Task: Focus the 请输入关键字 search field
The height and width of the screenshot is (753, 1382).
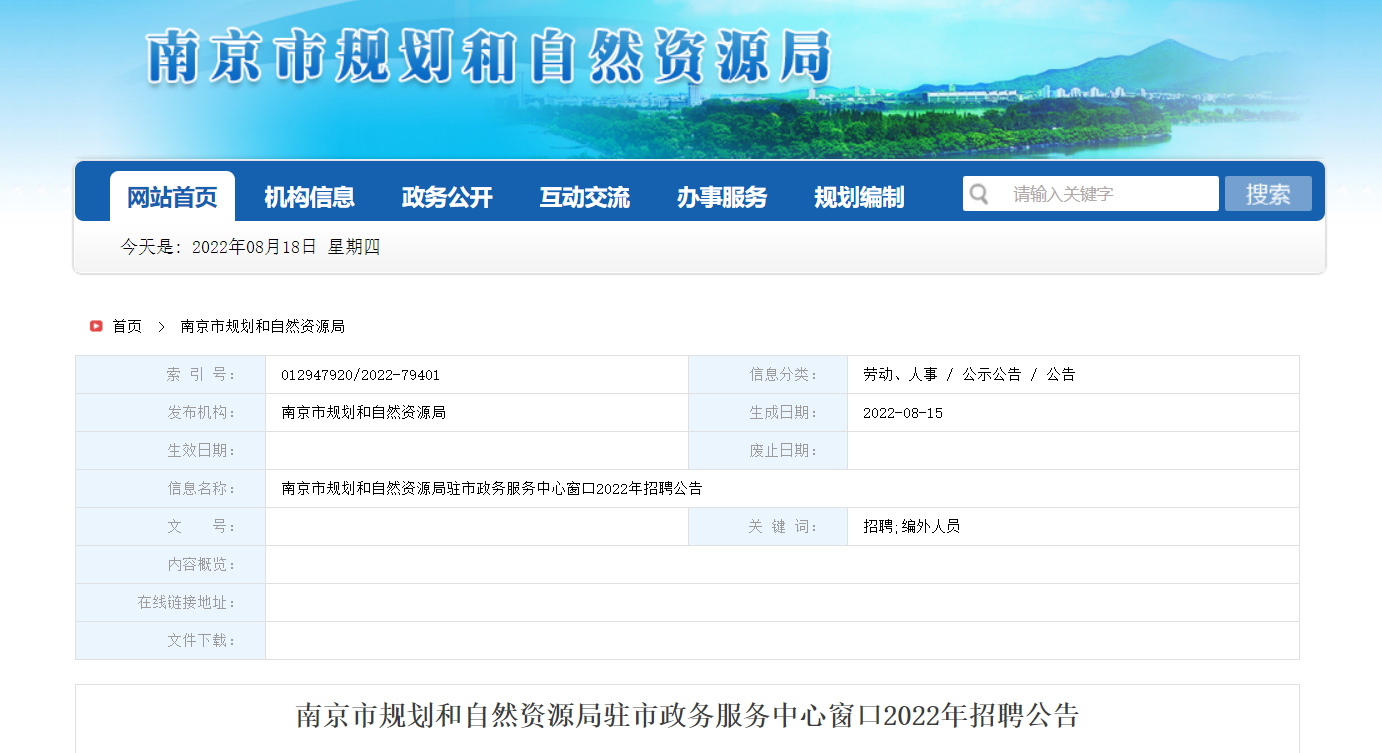Action: [x=1091, y=194]
